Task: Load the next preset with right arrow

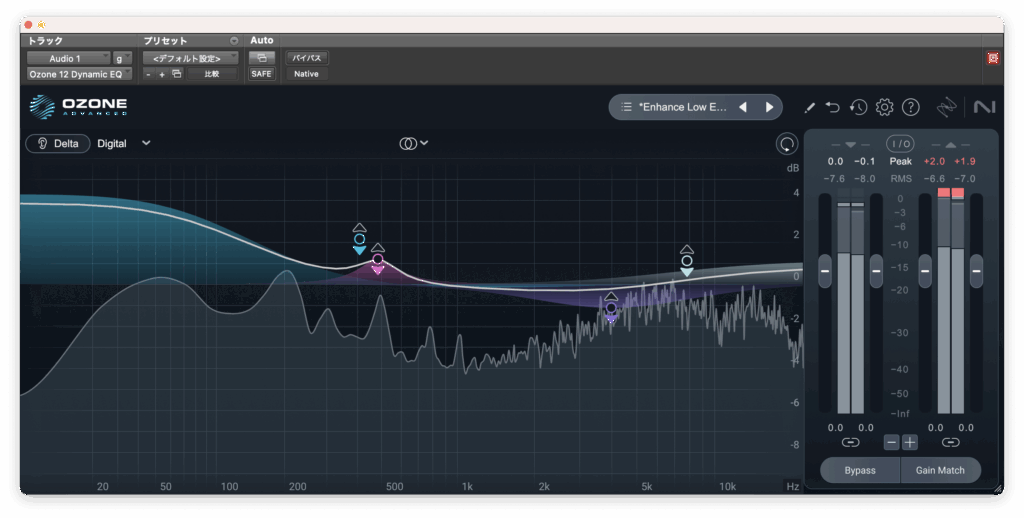Action: click(769, 107)
